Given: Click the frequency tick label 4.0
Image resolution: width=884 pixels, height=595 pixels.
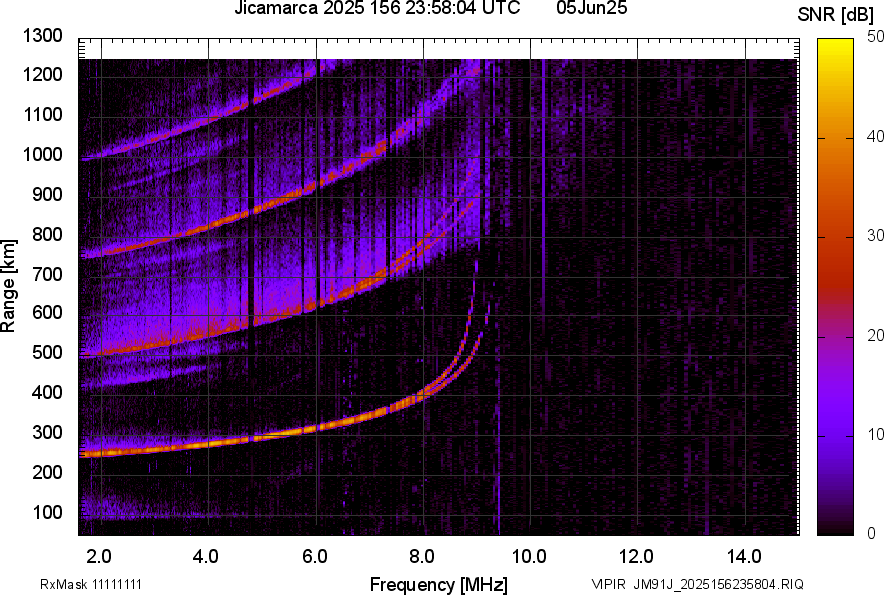Looking at the screenshot, I should point(206,557).
